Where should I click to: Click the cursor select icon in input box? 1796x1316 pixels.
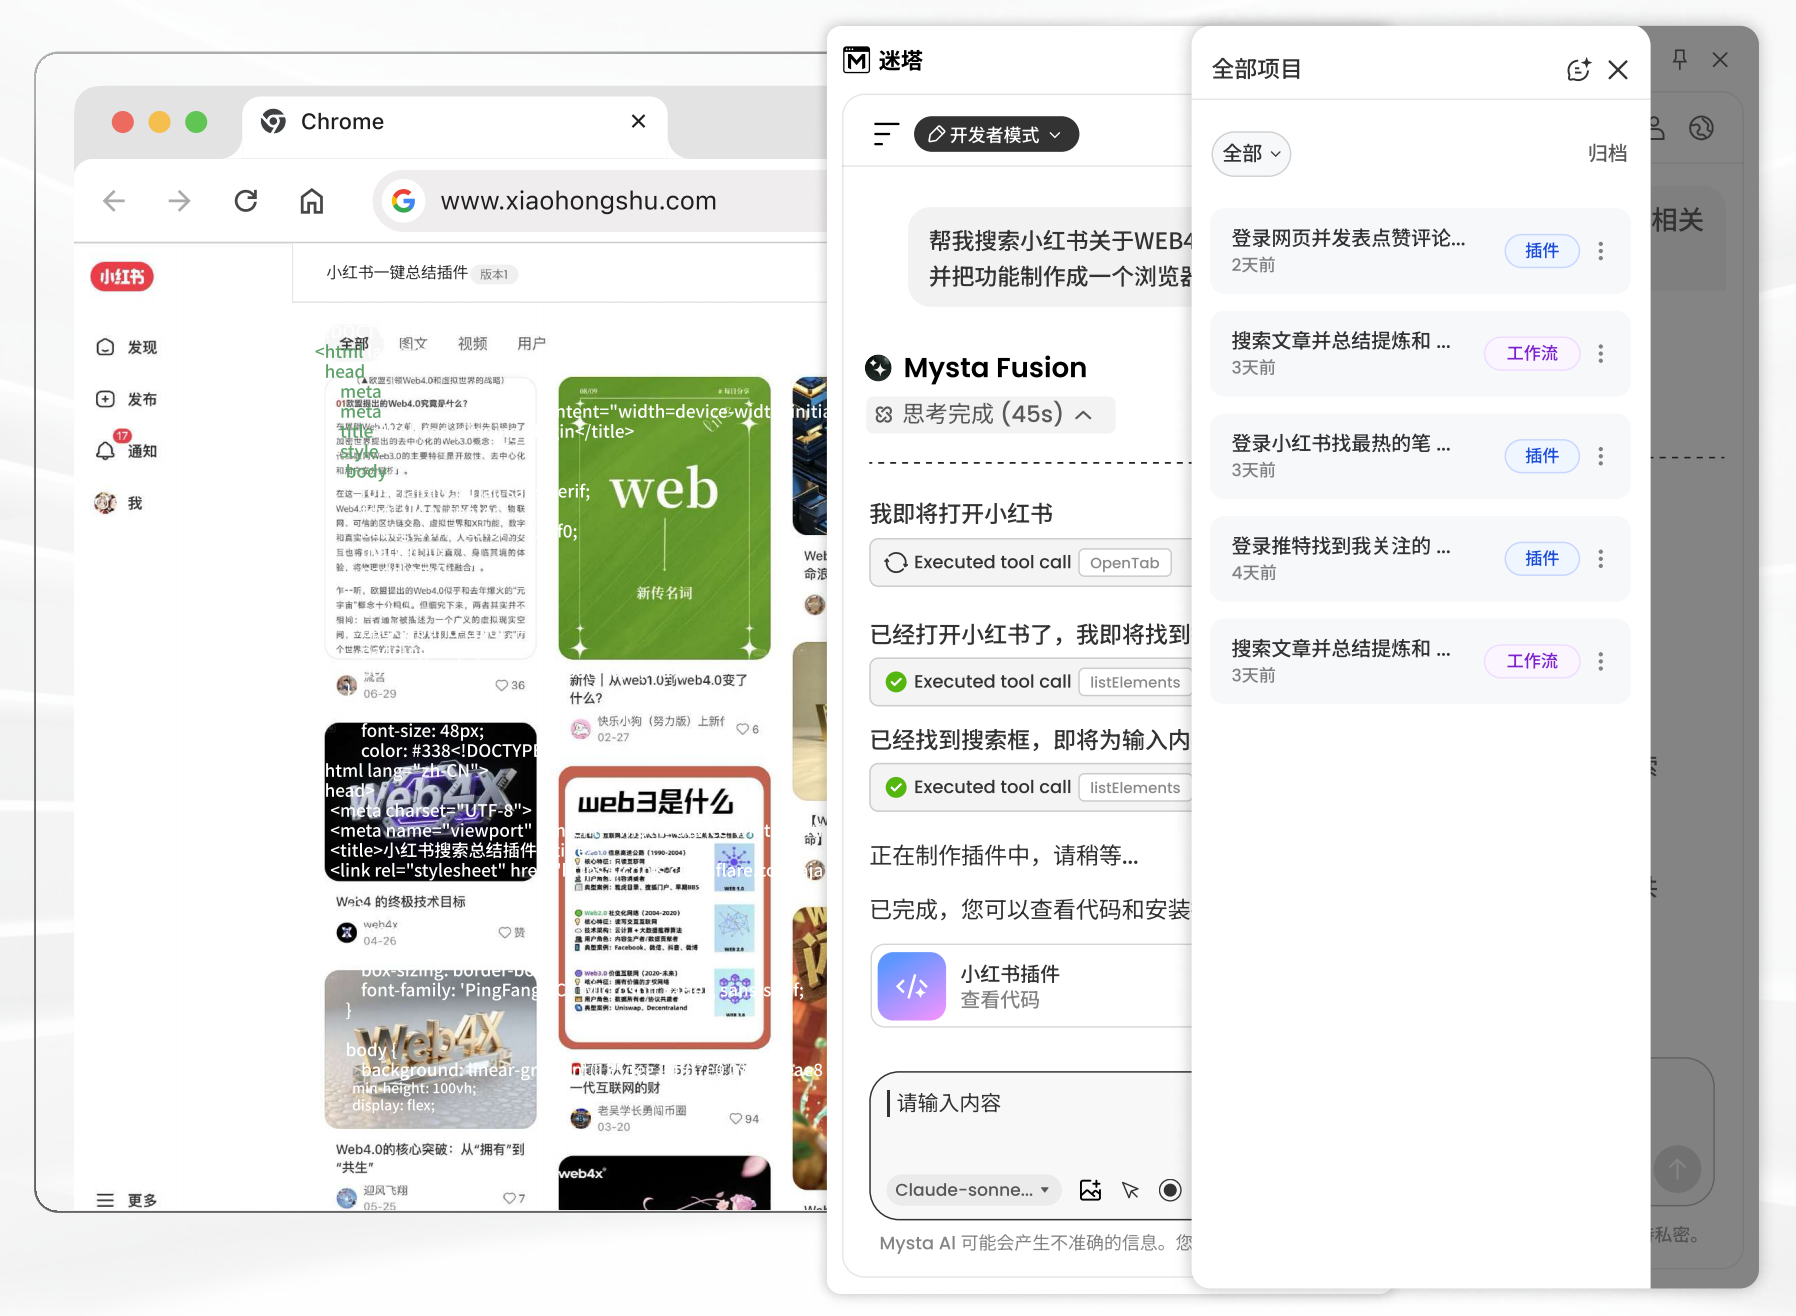pos(1130,1190)
